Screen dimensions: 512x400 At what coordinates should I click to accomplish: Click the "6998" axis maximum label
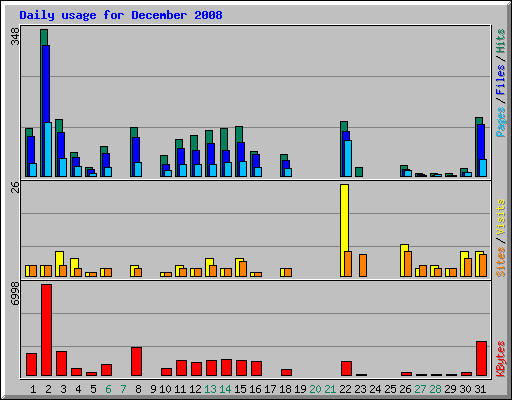click(x=15, y=294)
